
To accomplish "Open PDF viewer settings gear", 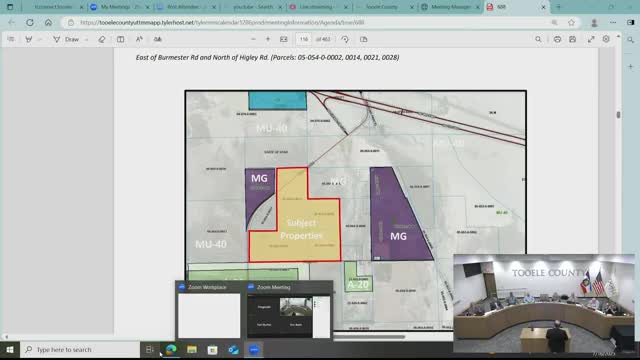I will pyautogui.click(x=606, y=39).
